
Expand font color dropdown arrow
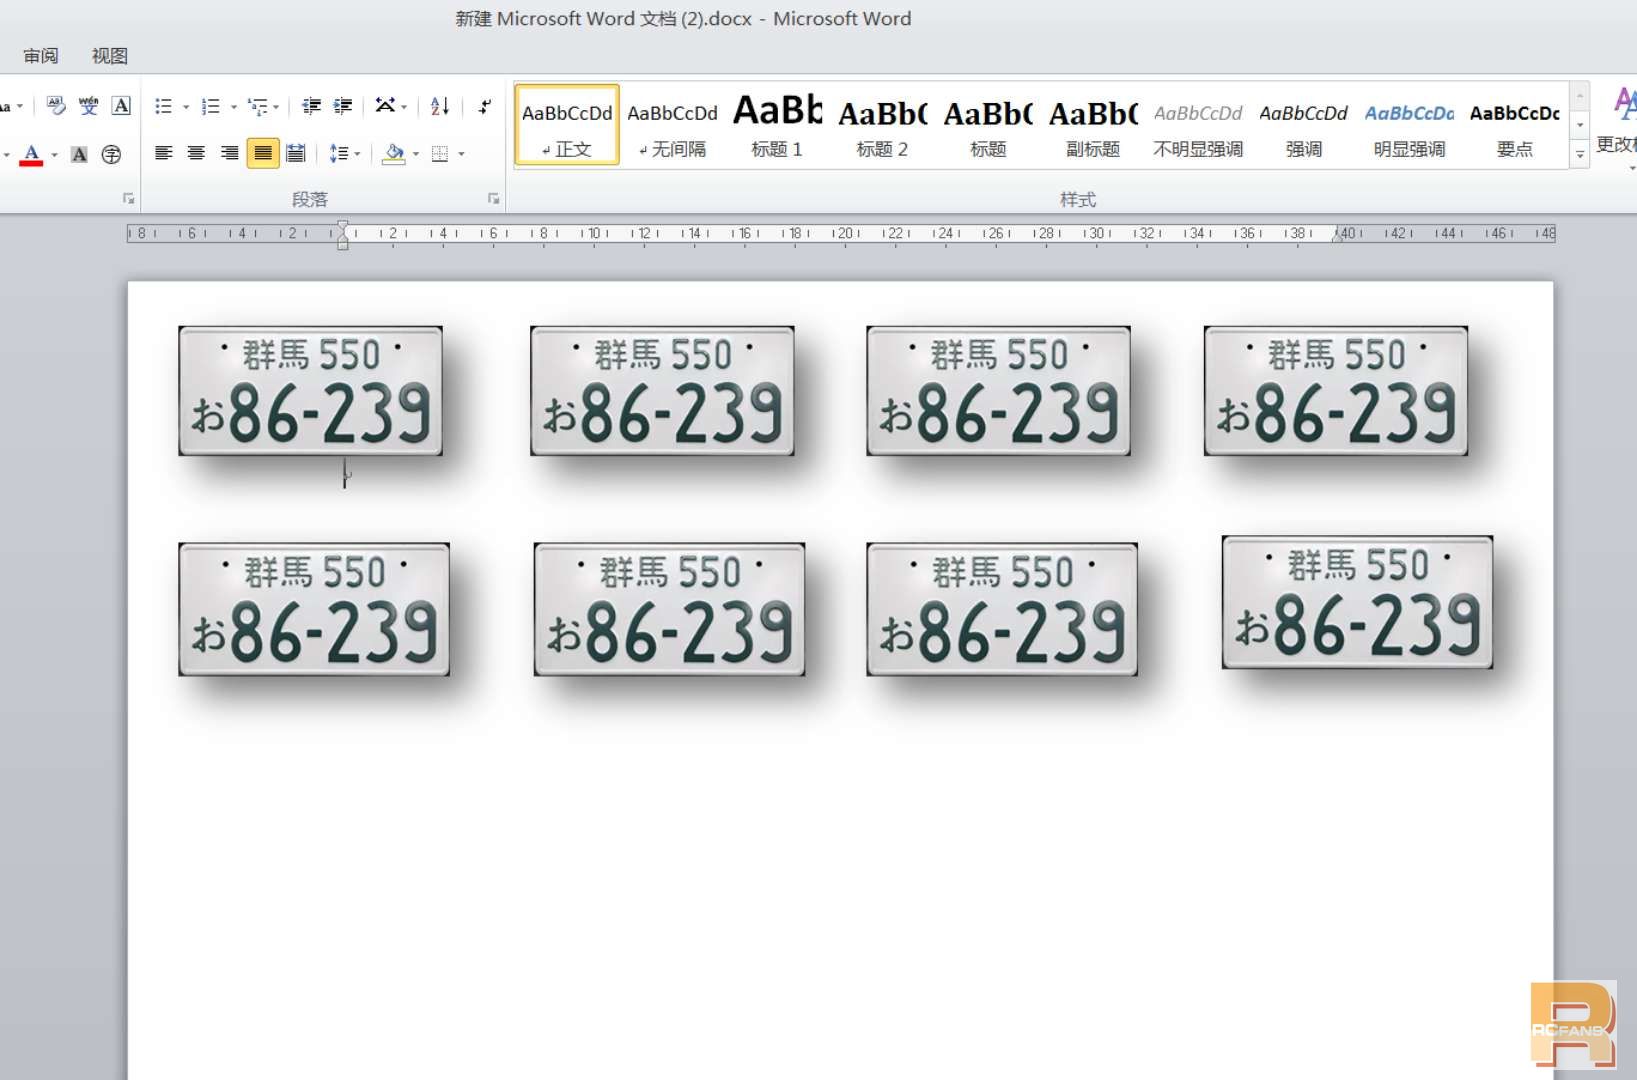[x=55, y=155]
